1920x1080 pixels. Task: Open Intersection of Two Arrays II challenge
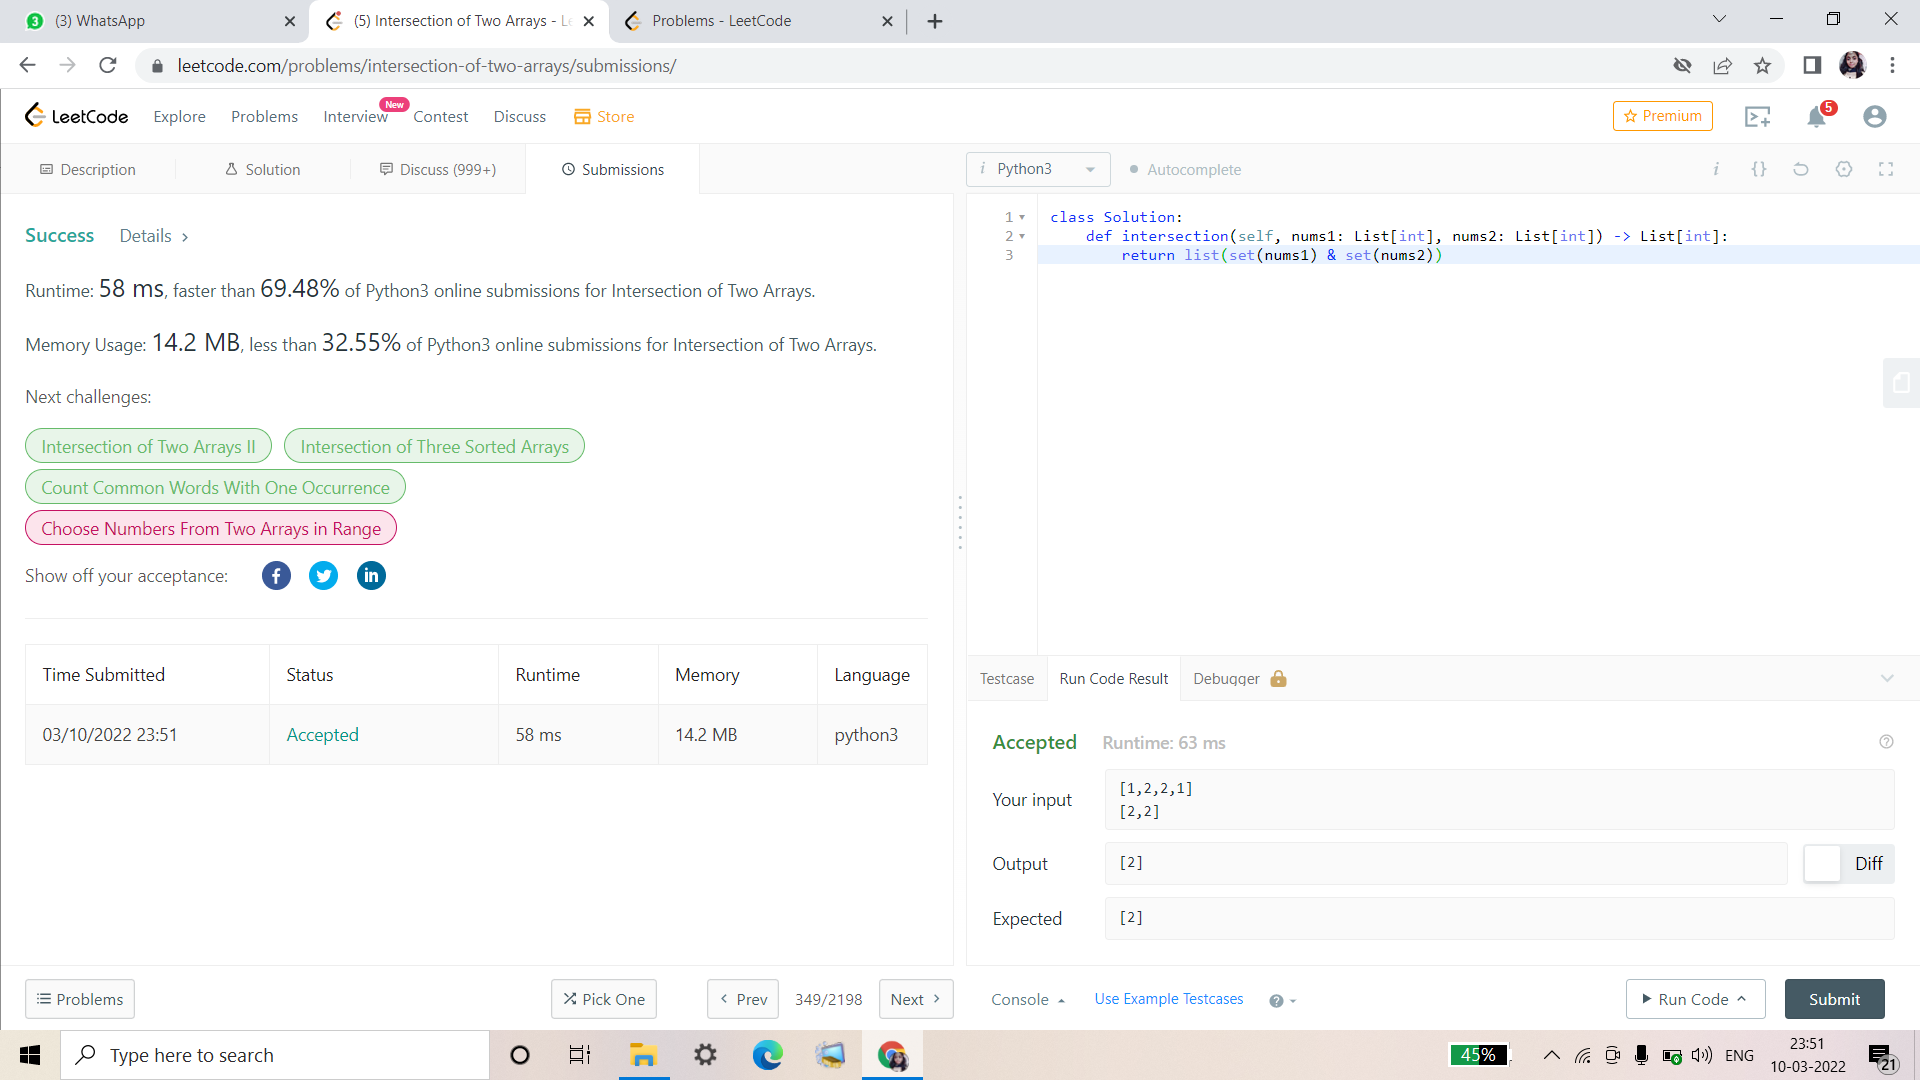coord(148,447)
